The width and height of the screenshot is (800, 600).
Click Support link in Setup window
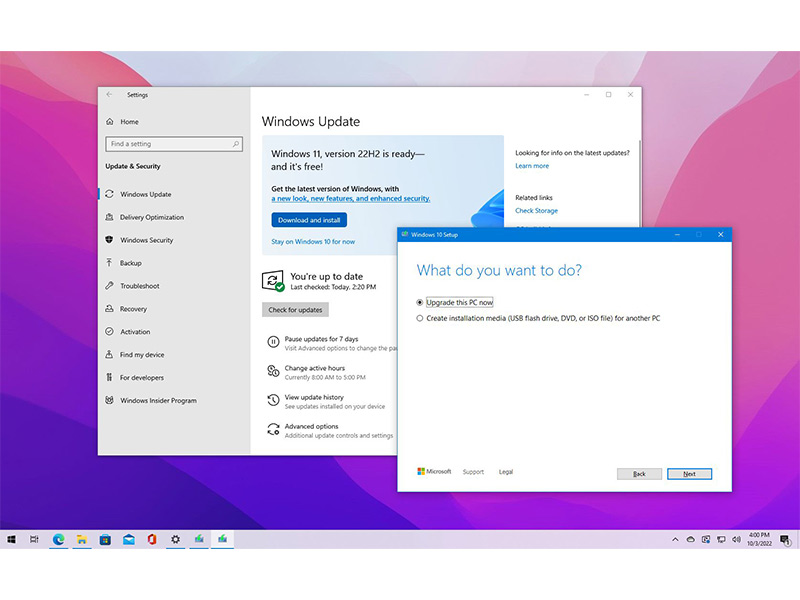point(473,472)
